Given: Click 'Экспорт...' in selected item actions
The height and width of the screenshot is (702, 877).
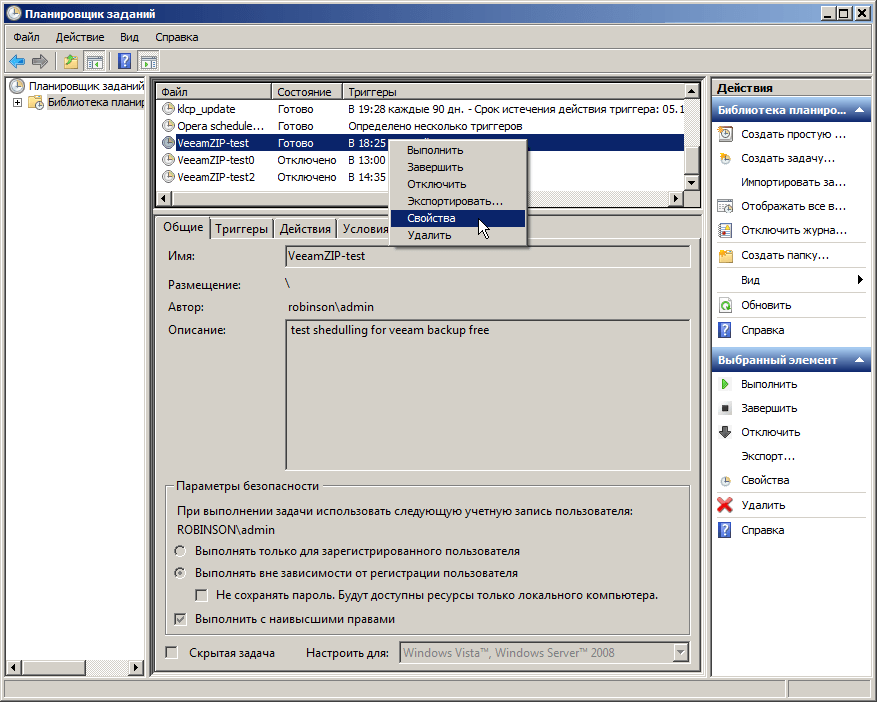Looking at the screenshot, I should point(767,456).
